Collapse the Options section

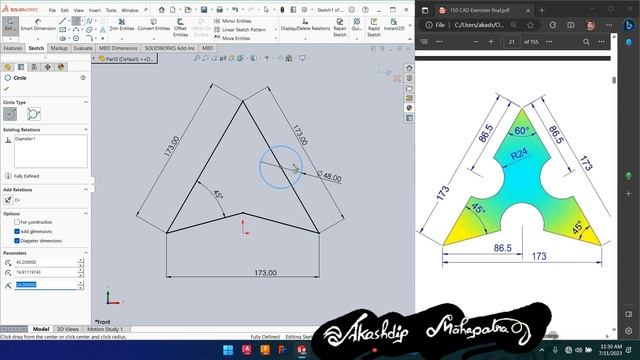click(86, 213)
